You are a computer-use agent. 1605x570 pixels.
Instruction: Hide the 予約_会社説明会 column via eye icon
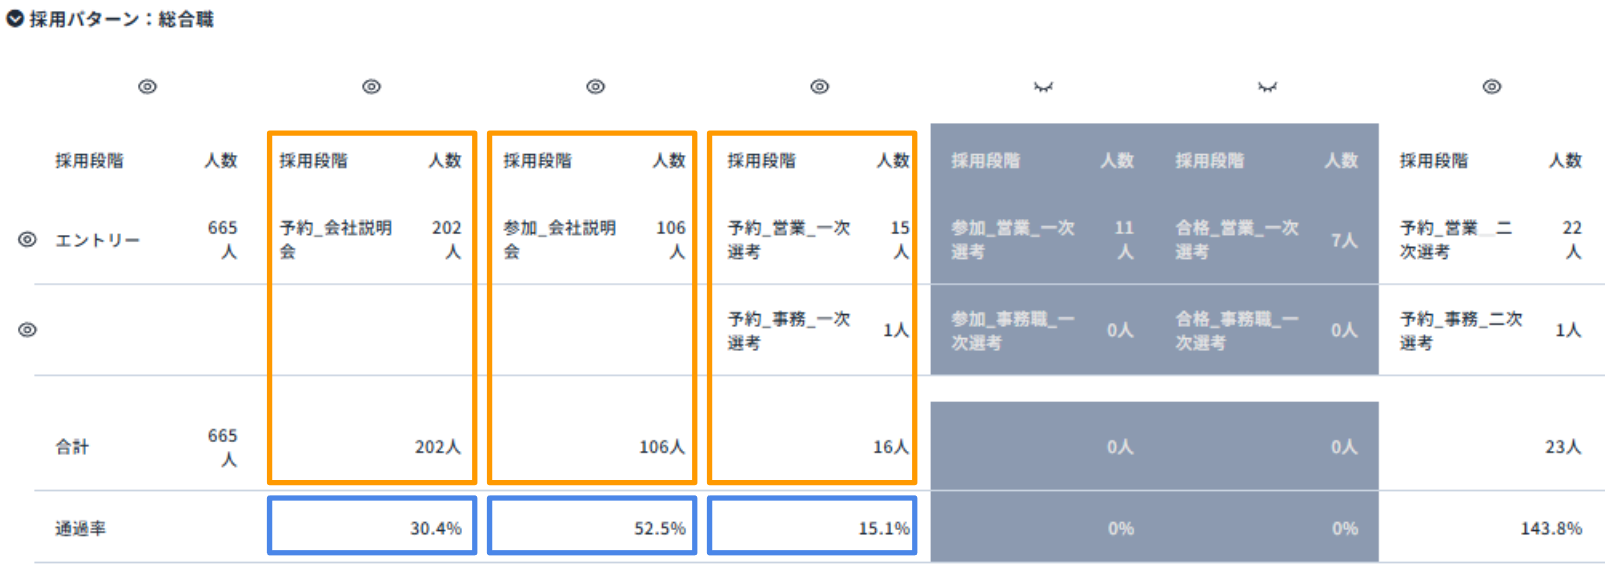371,87
